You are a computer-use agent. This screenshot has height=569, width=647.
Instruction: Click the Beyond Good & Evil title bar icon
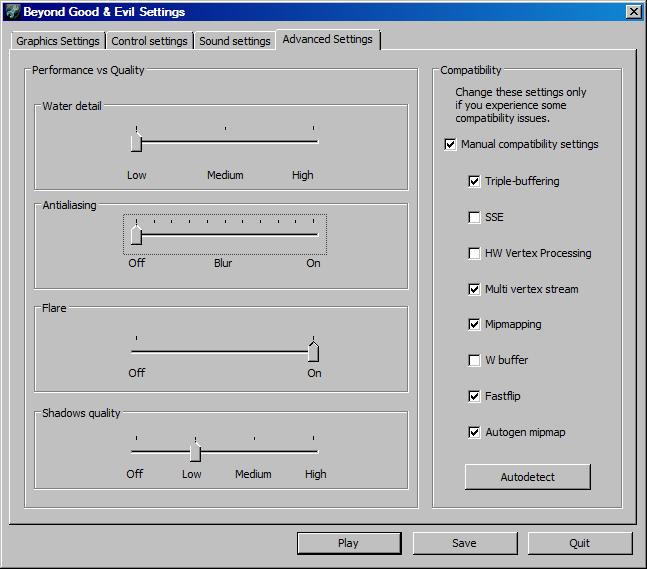pyautogui.click(x=13, y=12)
